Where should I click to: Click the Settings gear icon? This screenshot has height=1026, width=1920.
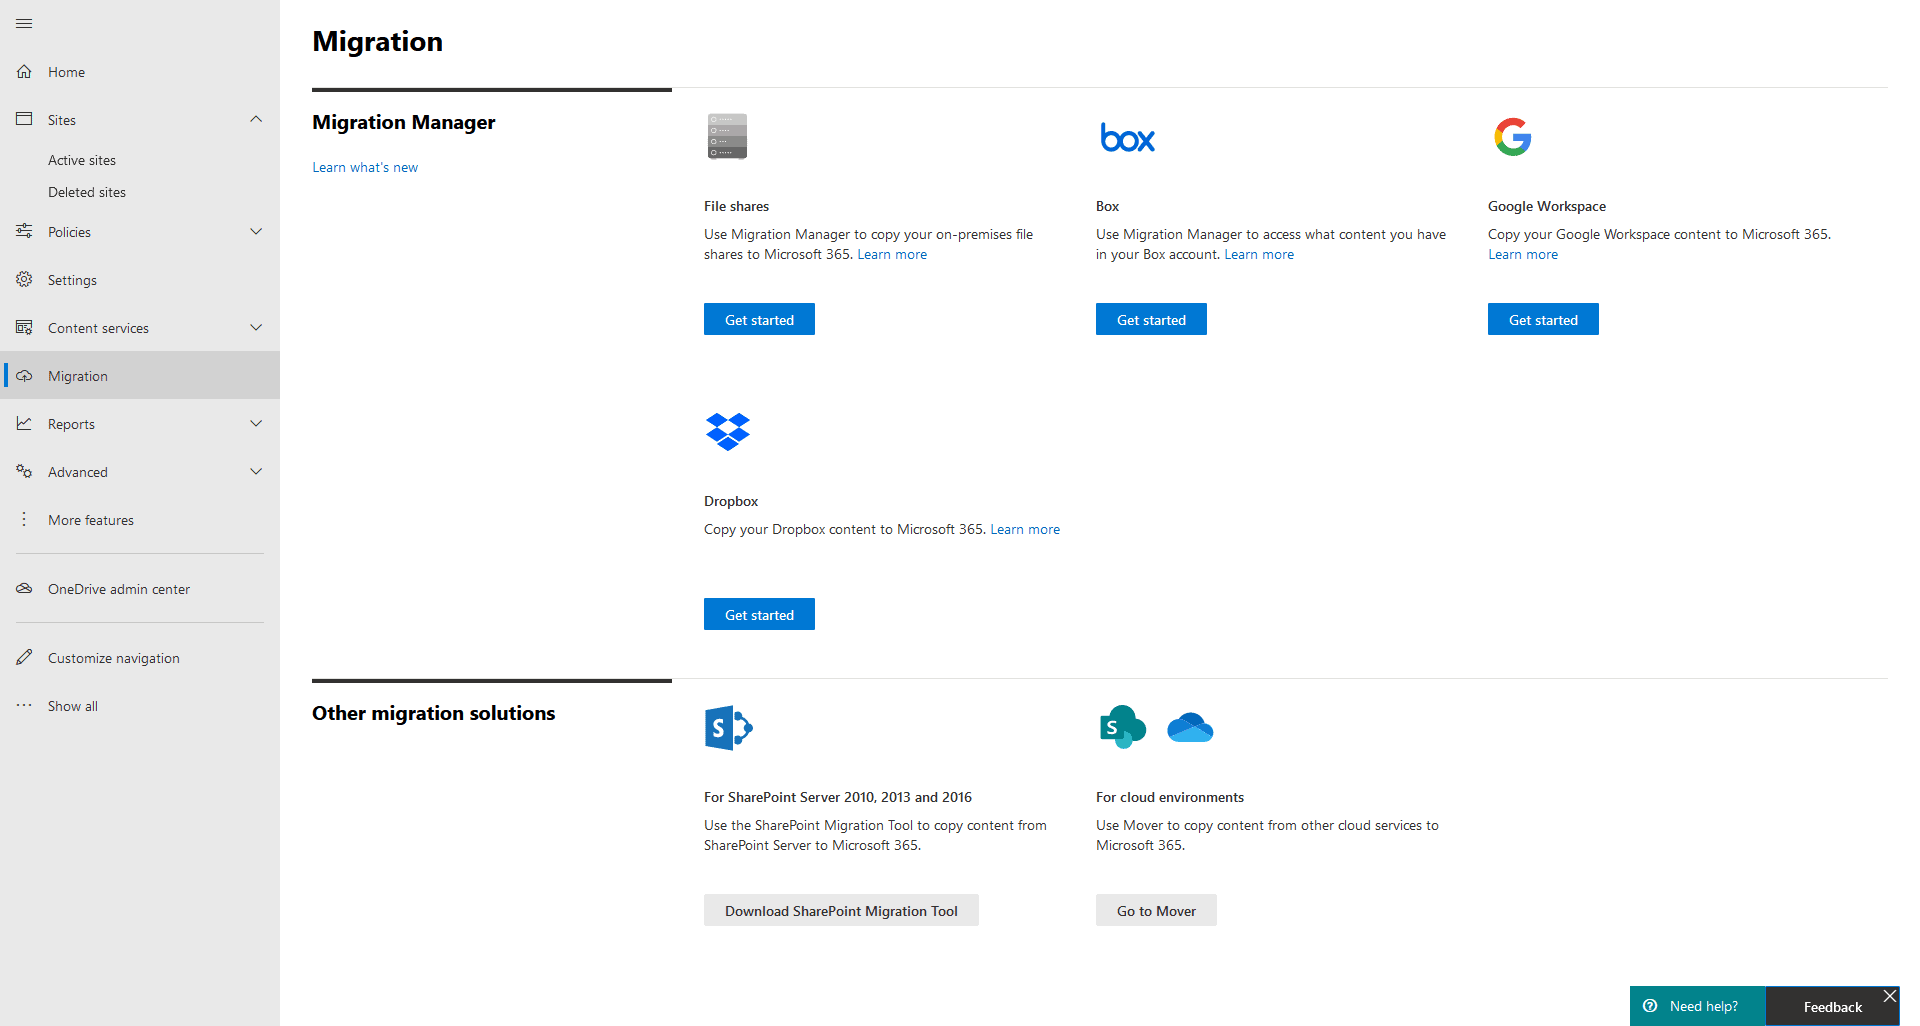click(x=24, y=279)
